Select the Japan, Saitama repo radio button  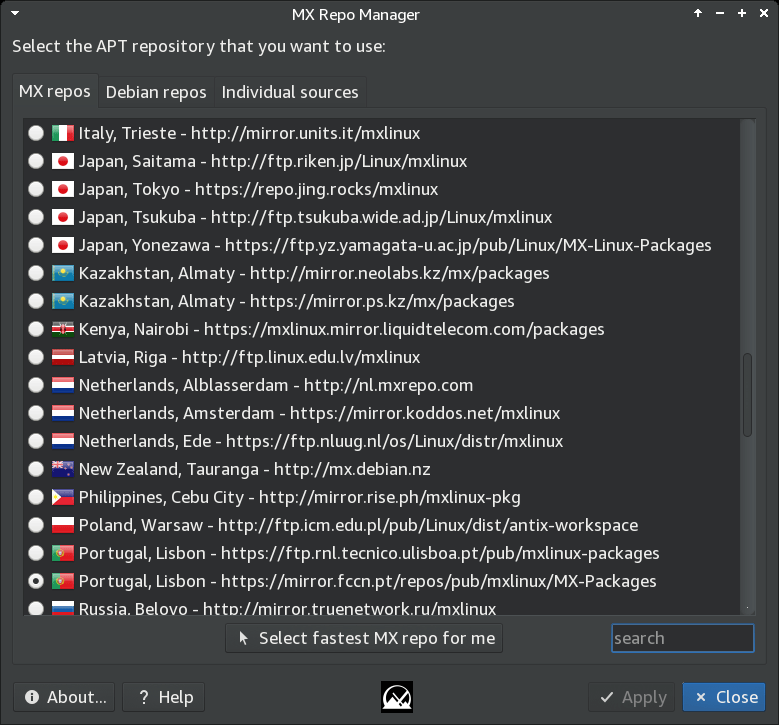[36, 161]
